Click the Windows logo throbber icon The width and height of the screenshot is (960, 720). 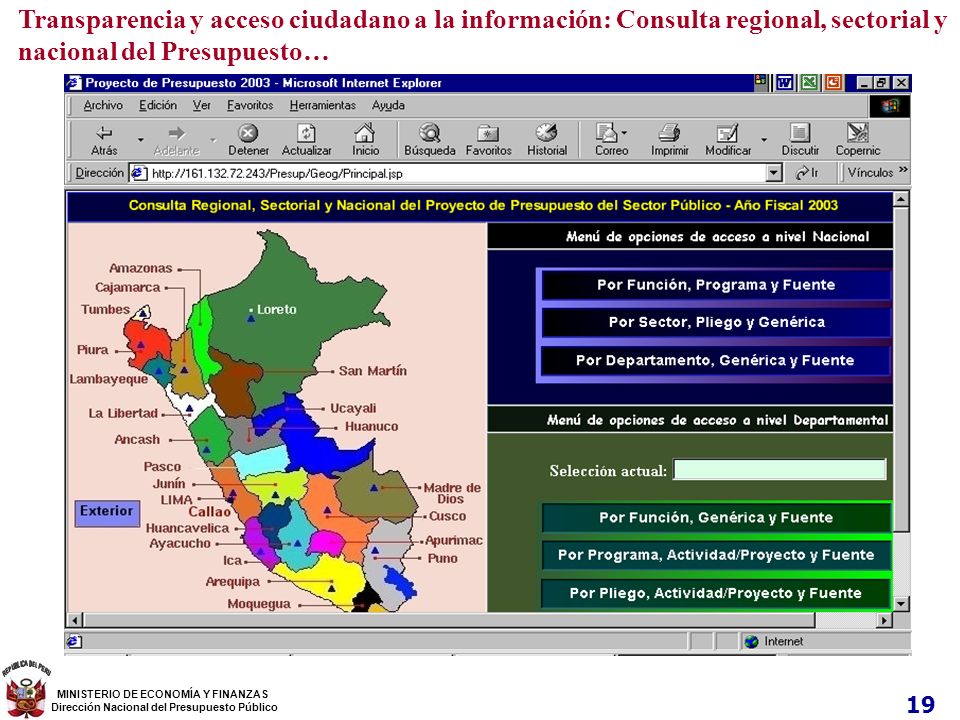pos(890,106)
